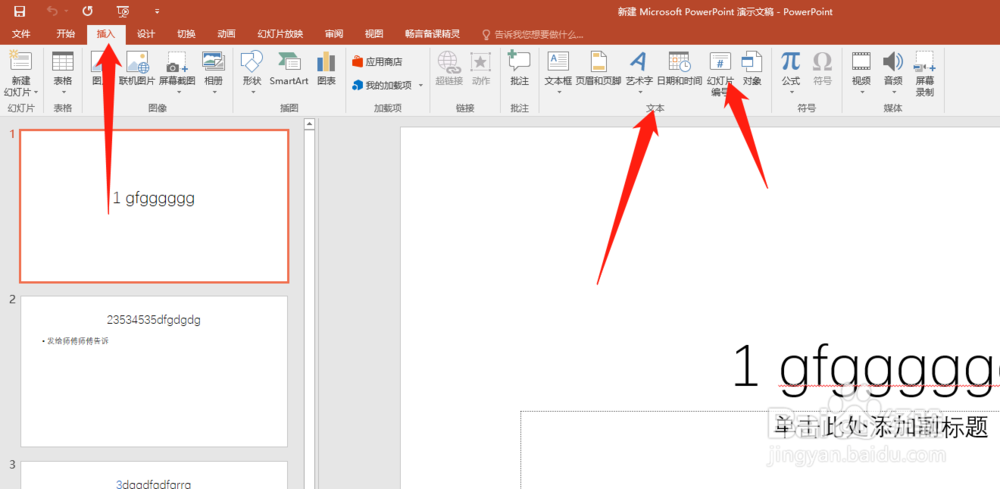Viewport: 1000px width, 489px height.
Task: Click the 告诉我您想要做什么 search box
Action: [x=532, y=34]
